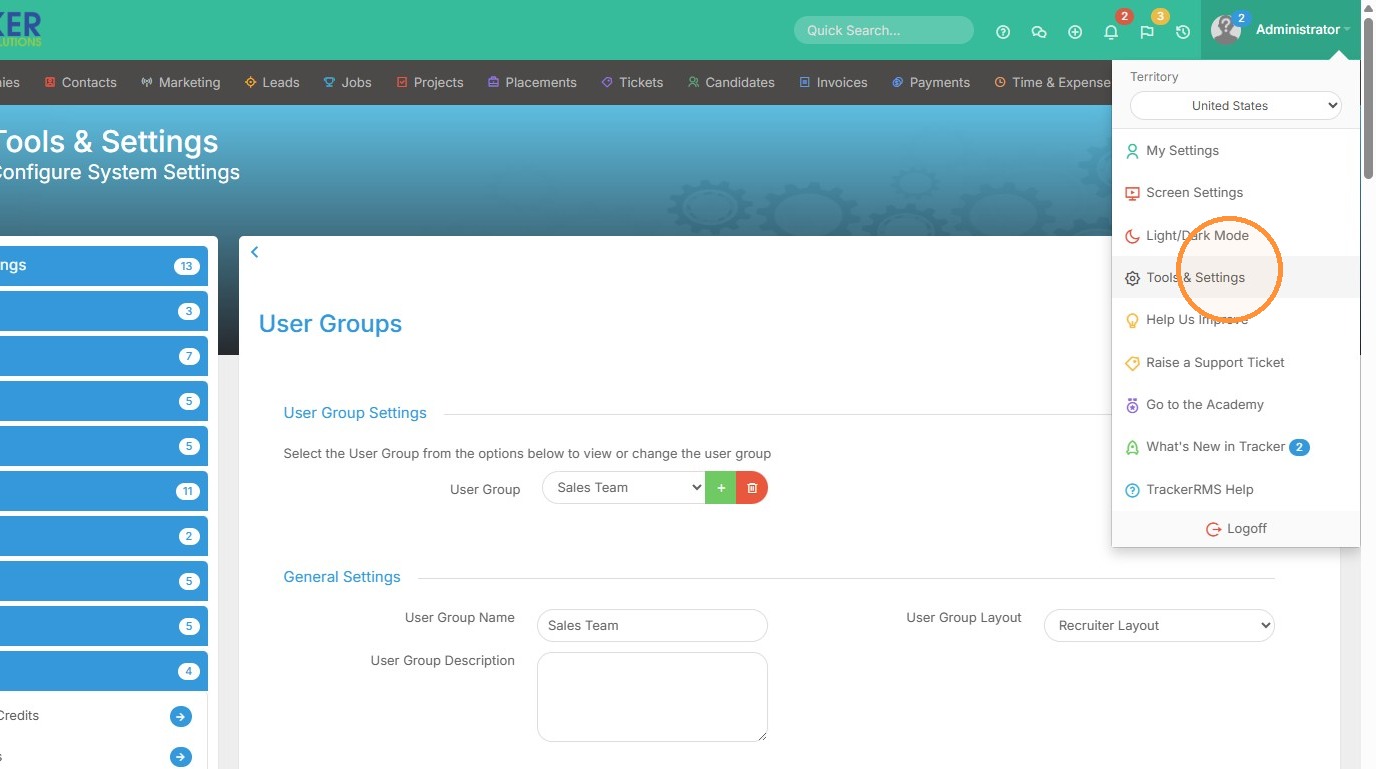1376x769 pixels.
Task: Open the Territory United States dropdown
Action: pyautogui.click(x=1235, y=105)
